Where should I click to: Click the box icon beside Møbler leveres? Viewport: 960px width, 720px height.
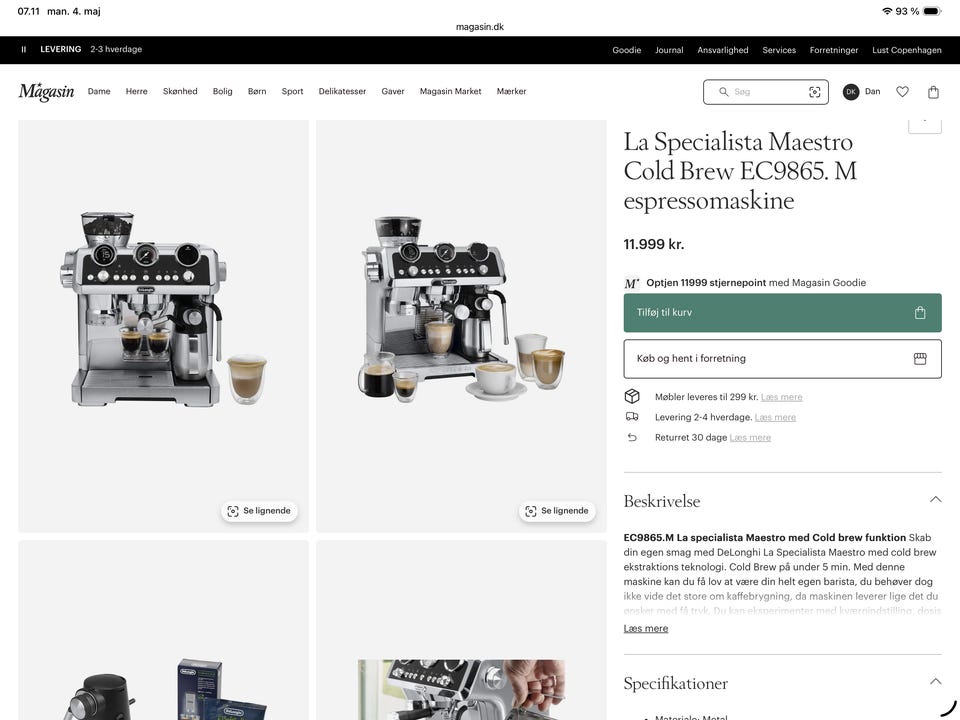tap(632, 397)
